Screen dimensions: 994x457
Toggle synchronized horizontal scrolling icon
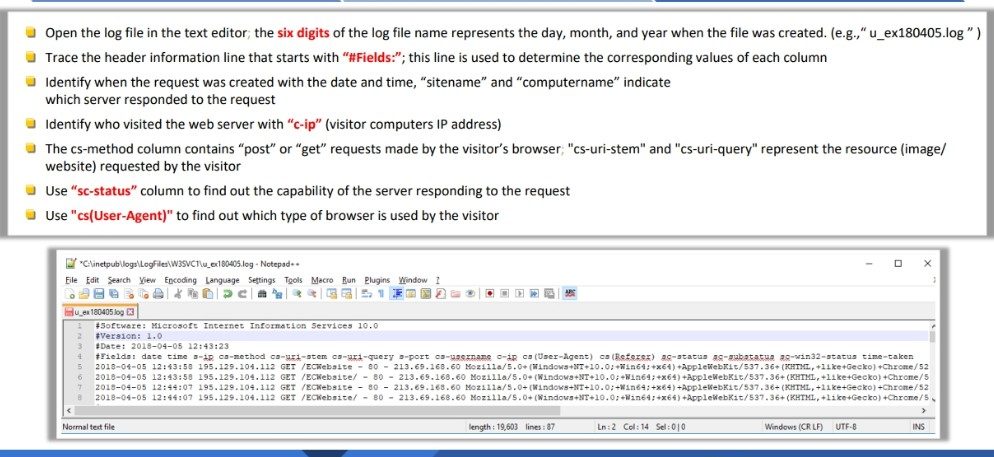tap(347, 293)
